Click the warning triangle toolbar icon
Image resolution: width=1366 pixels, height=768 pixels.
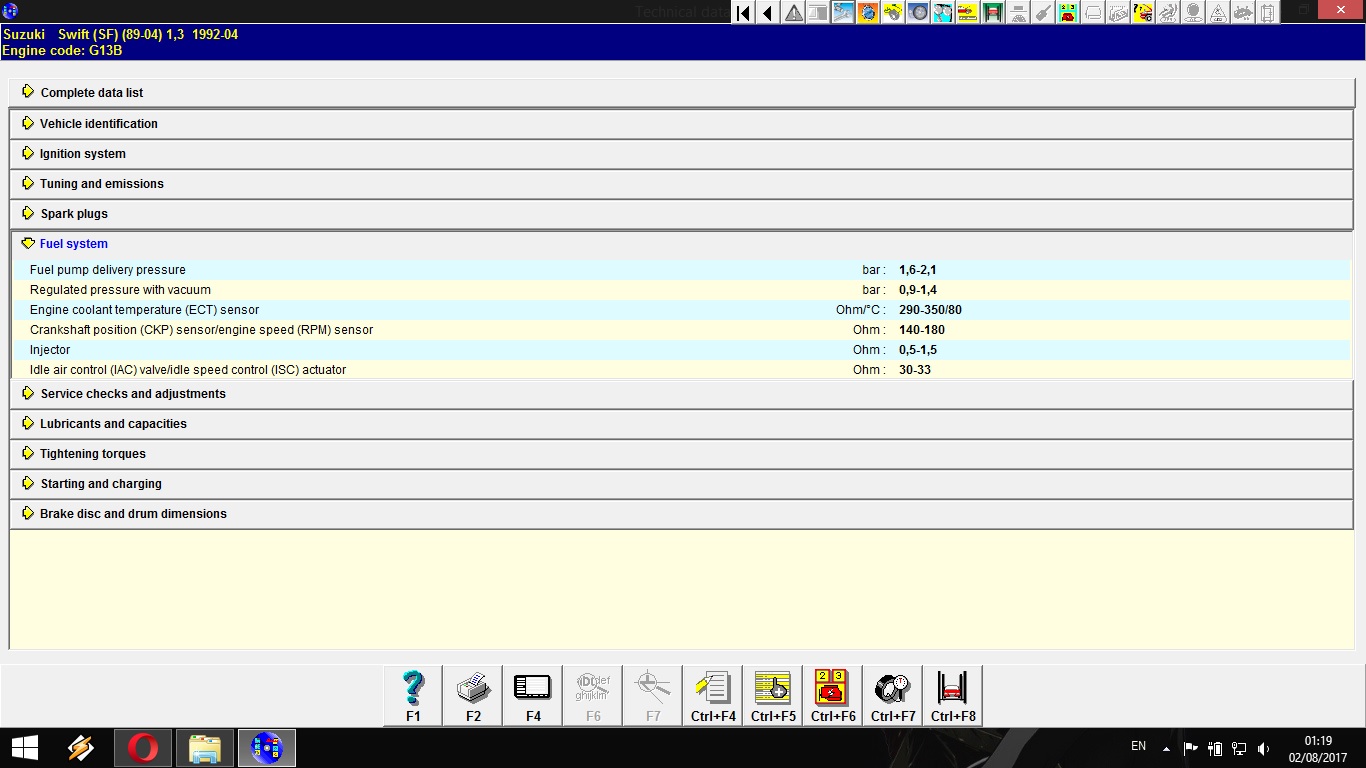[794, 12]
